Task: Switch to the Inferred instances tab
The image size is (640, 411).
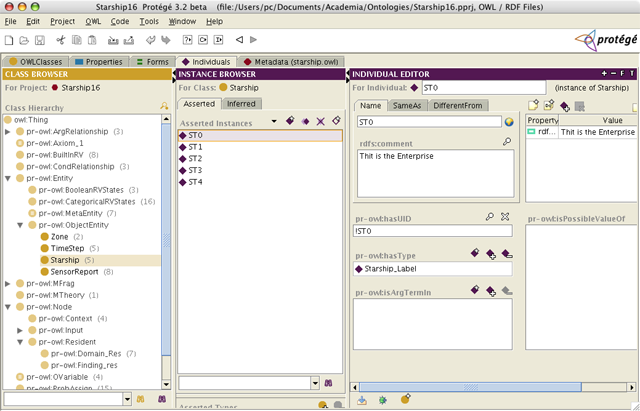Action: point(240,104)
